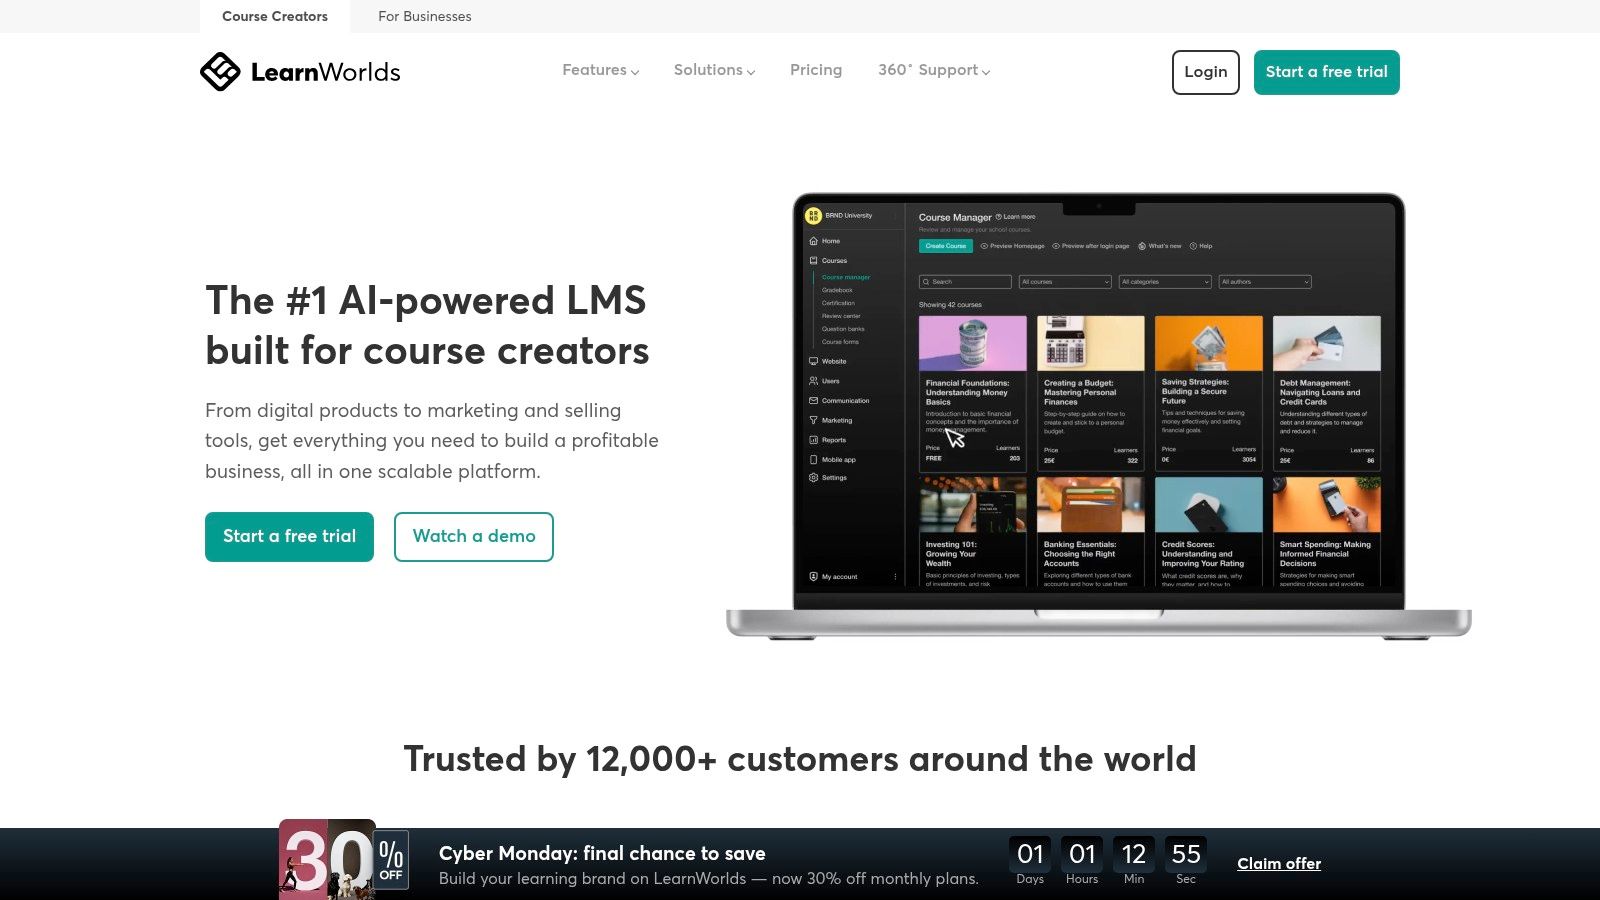The width and height of the screenshot is (1600, 900).
Task: Open the All courses filter dropdown
Action: pos(1065,281)
